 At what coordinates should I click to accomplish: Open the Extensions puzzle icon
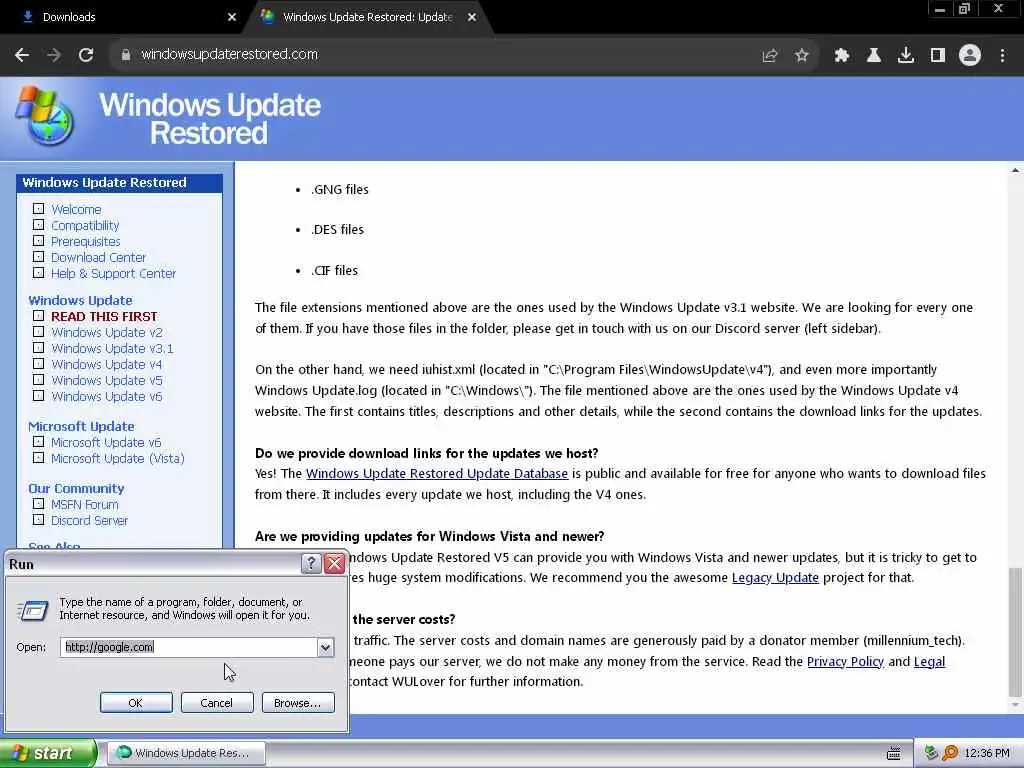(842, 56)
